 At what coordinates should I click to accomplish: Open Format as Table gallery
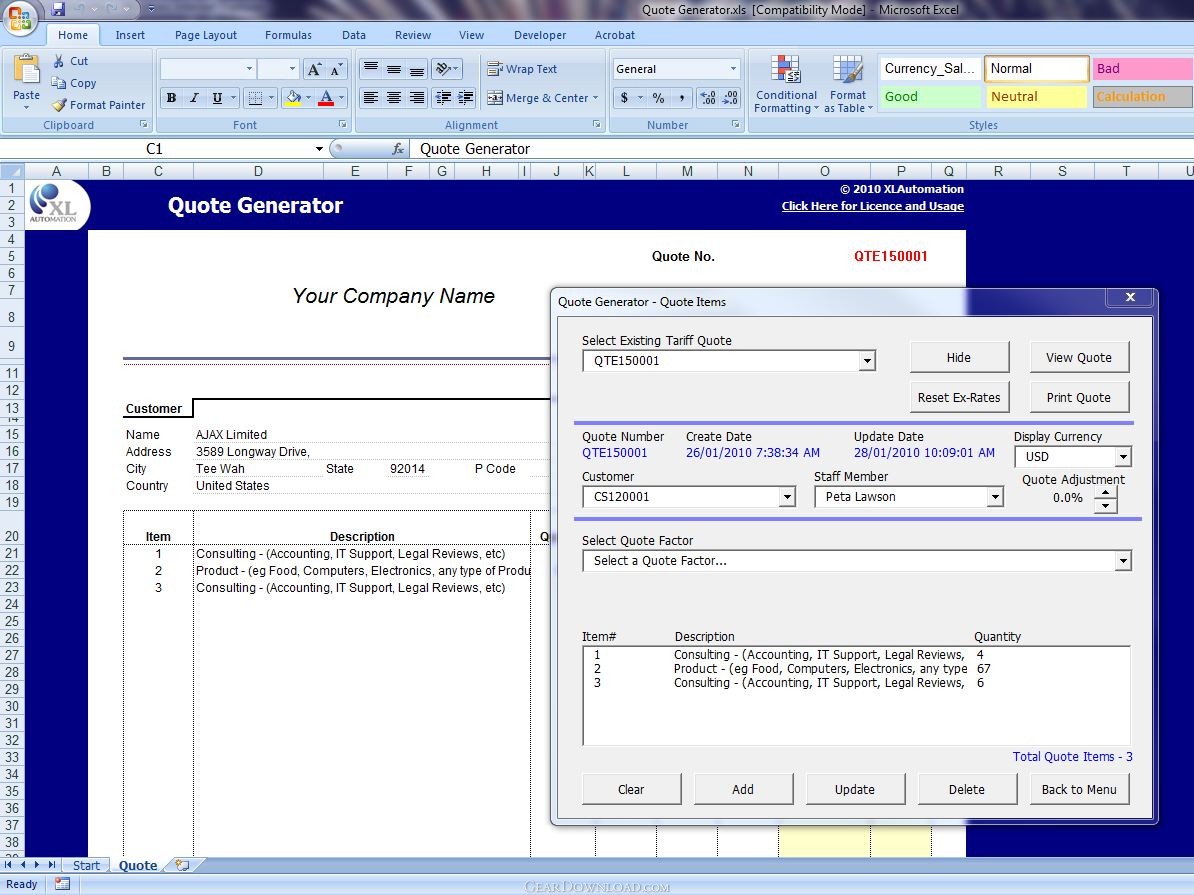(x=848, y=85)
